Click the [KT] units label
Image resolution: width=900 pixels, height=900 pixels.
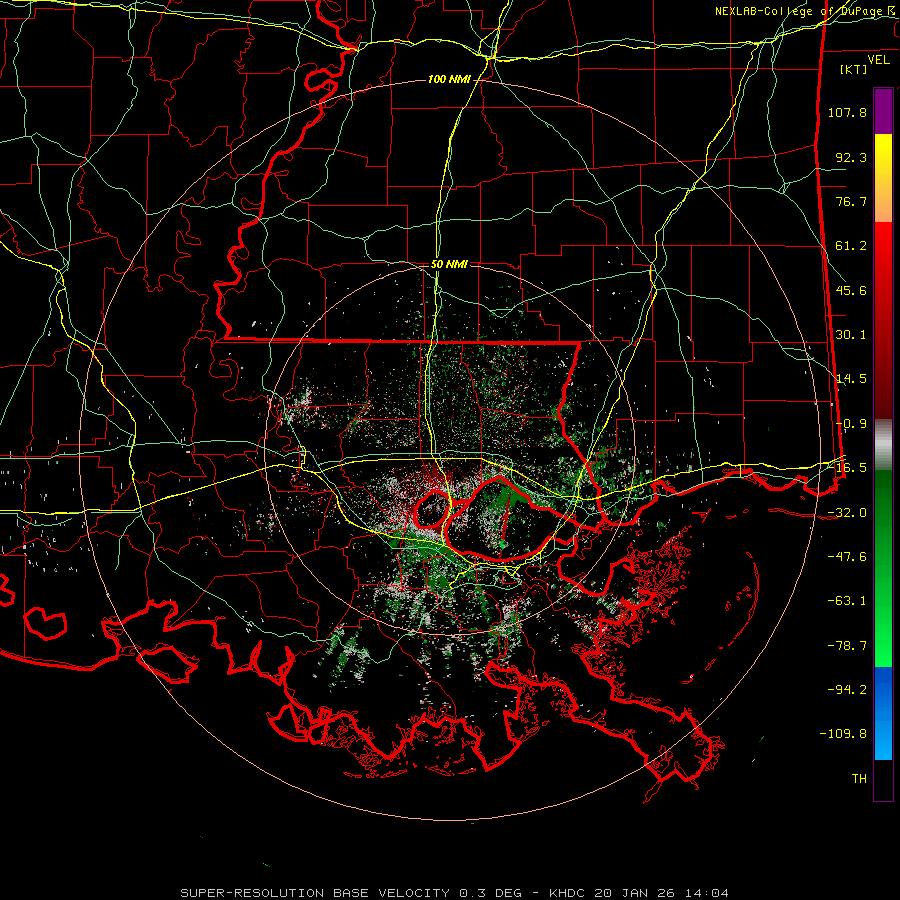pos(854,69)
